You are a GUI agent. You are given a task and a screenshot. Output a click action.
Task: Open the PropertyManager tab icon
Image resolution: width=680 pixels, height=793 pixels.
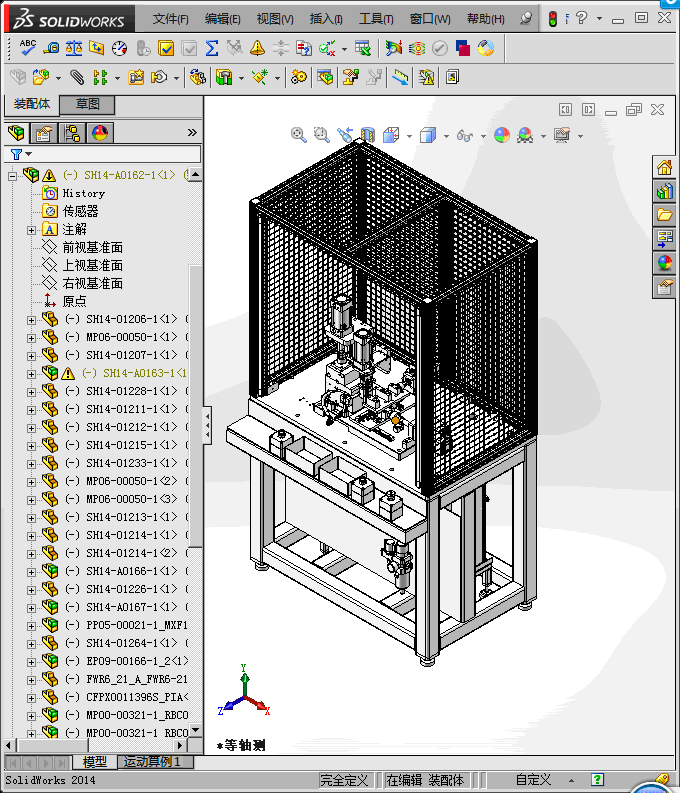[43, 133]
